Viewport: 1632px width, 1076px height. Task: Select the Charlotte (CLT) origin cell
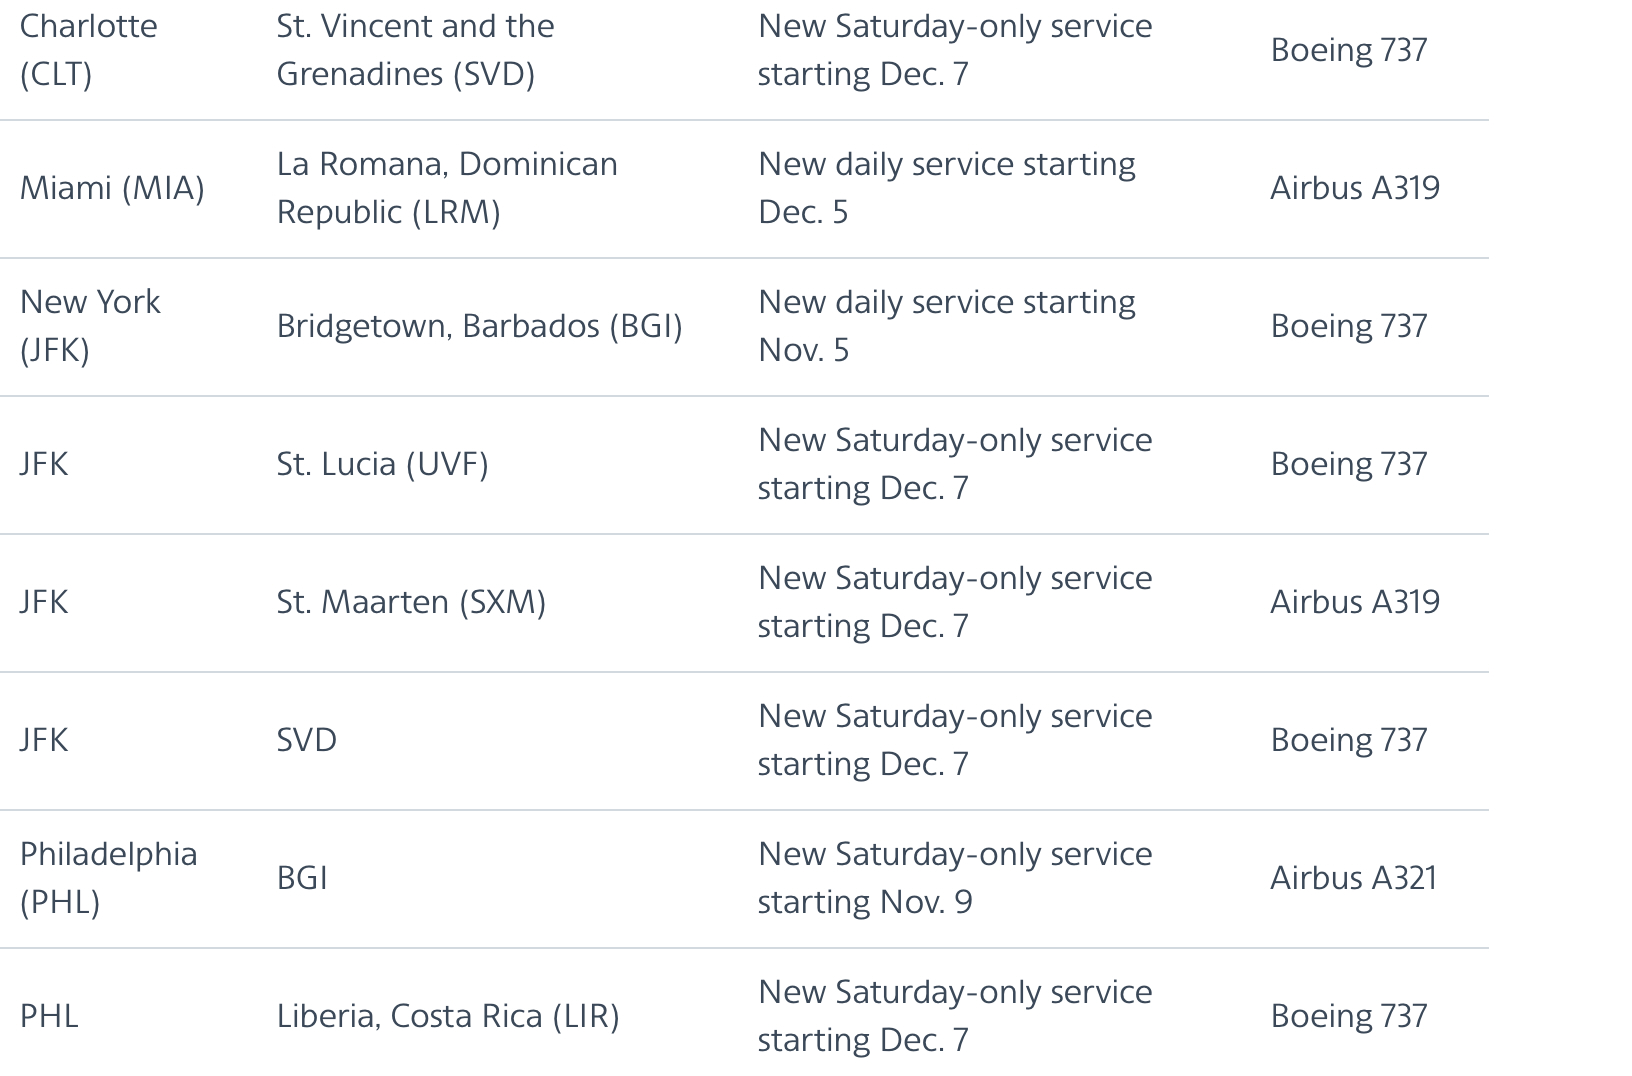(89, 50)
